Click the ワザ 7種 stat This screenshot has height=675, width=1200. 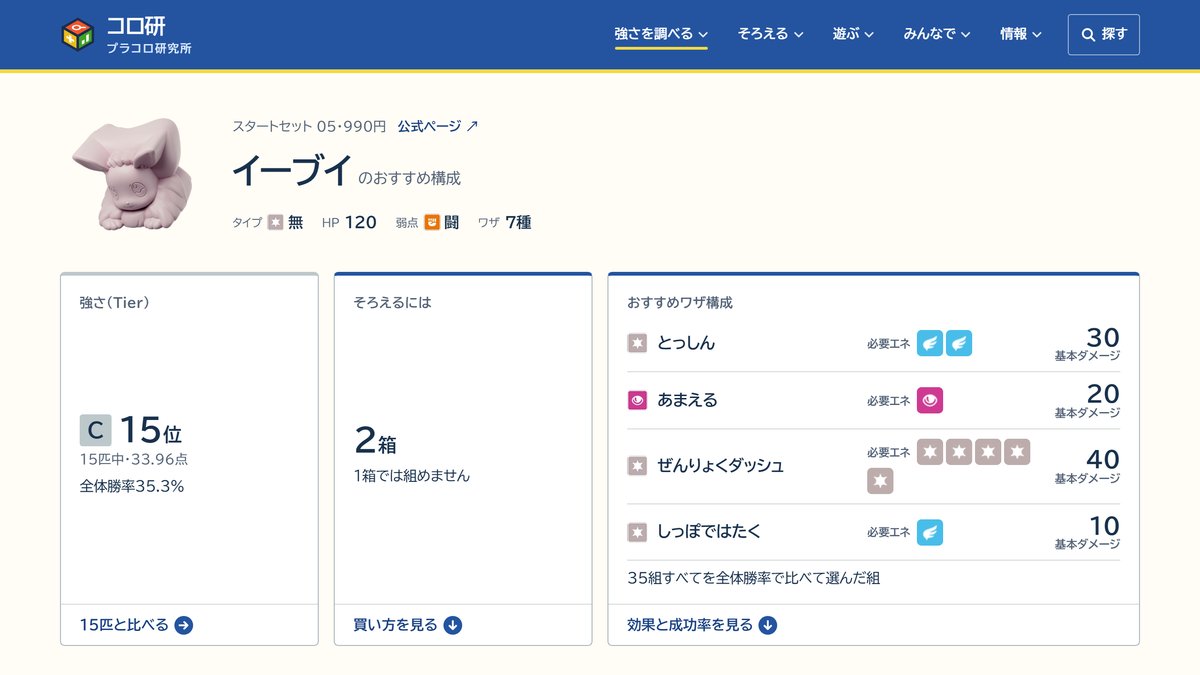pyautogui.click(x=504, y=222)
